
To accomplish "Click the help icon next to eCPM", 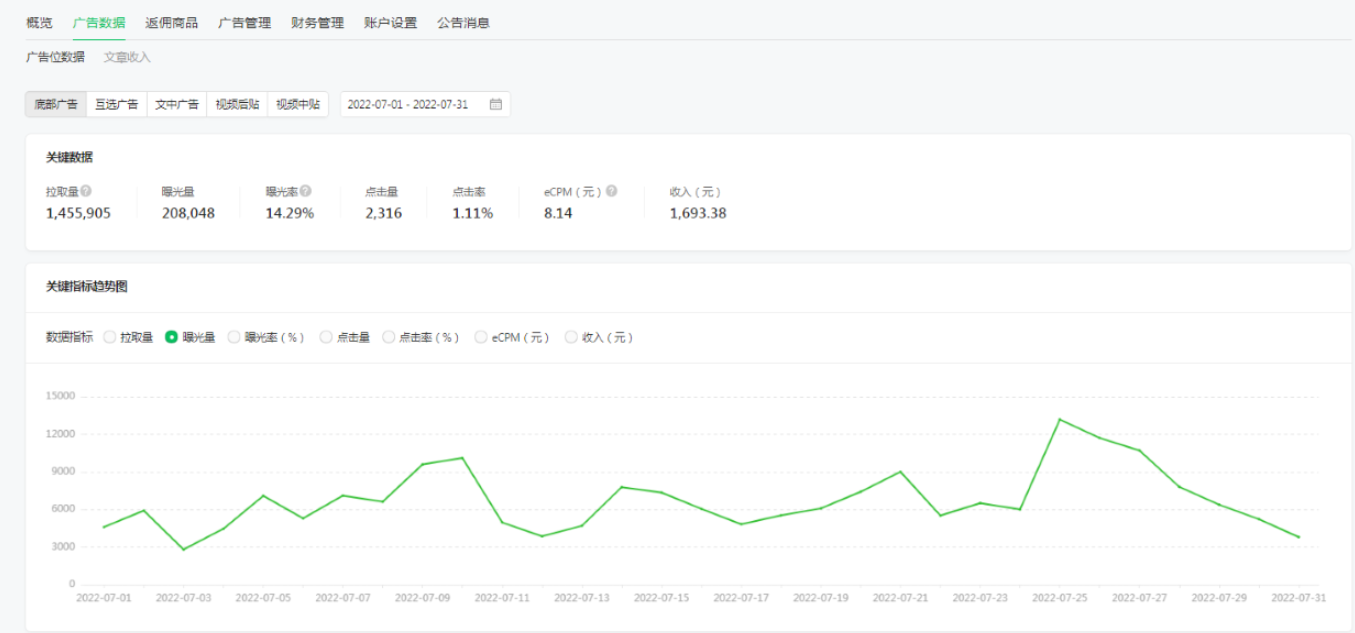I will 611,191.
